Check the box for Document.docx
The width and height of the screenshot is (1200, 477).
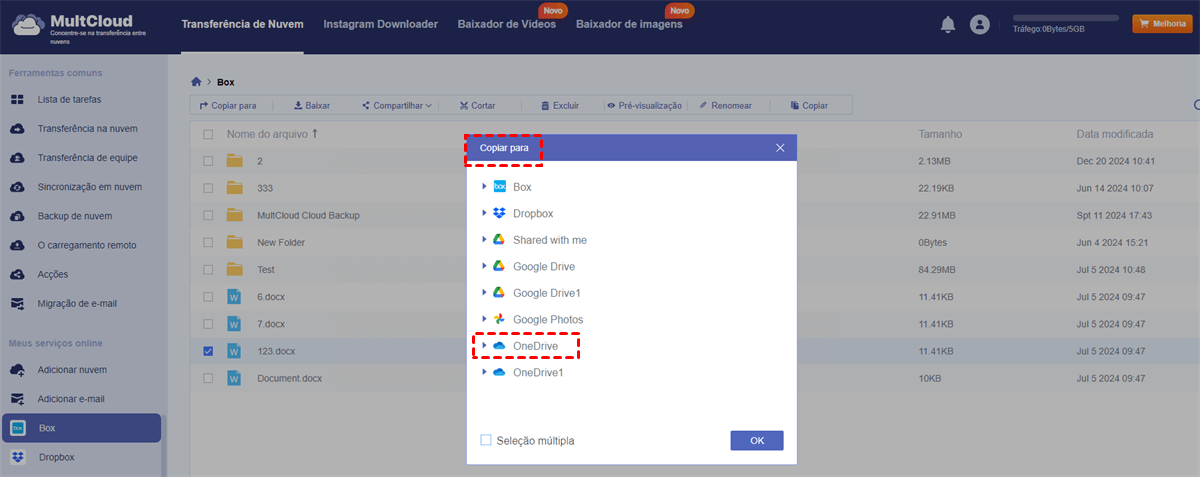coord(208,379)
